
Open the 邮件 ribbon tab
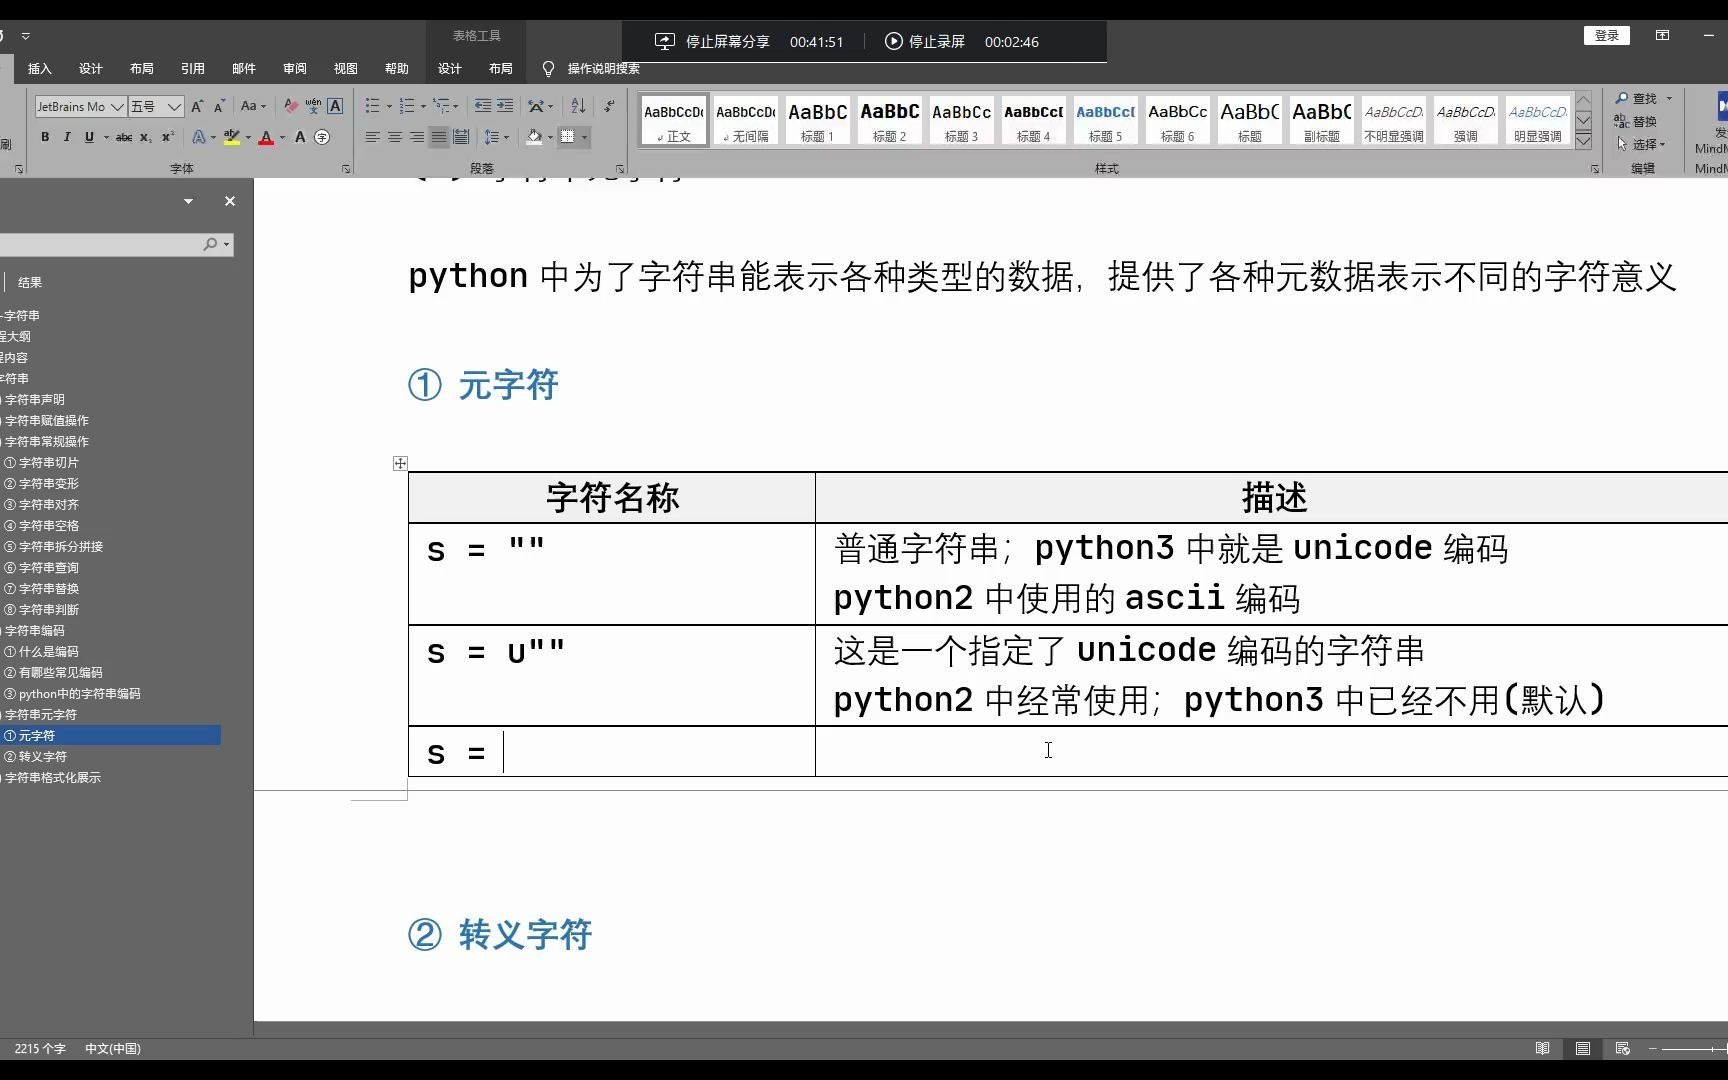(244, 69)
